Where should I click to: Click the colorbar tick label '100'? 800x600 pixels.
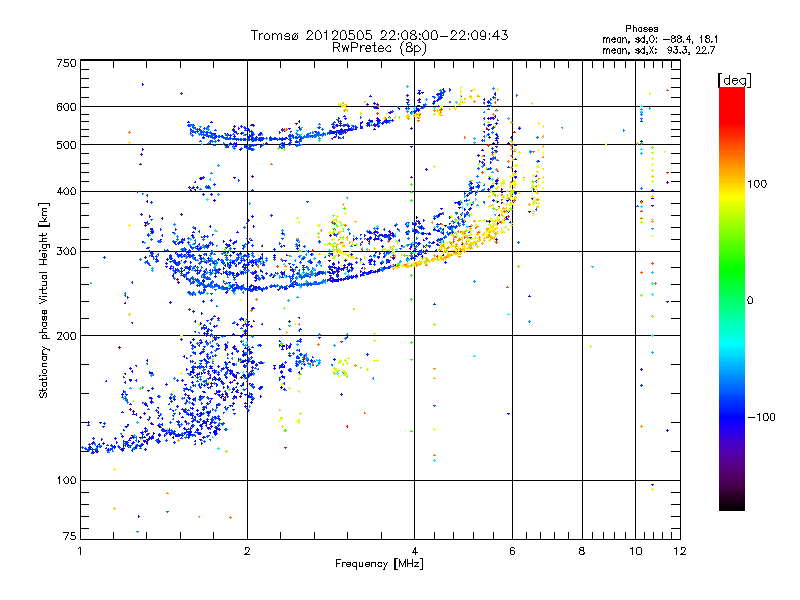(757, 184)
